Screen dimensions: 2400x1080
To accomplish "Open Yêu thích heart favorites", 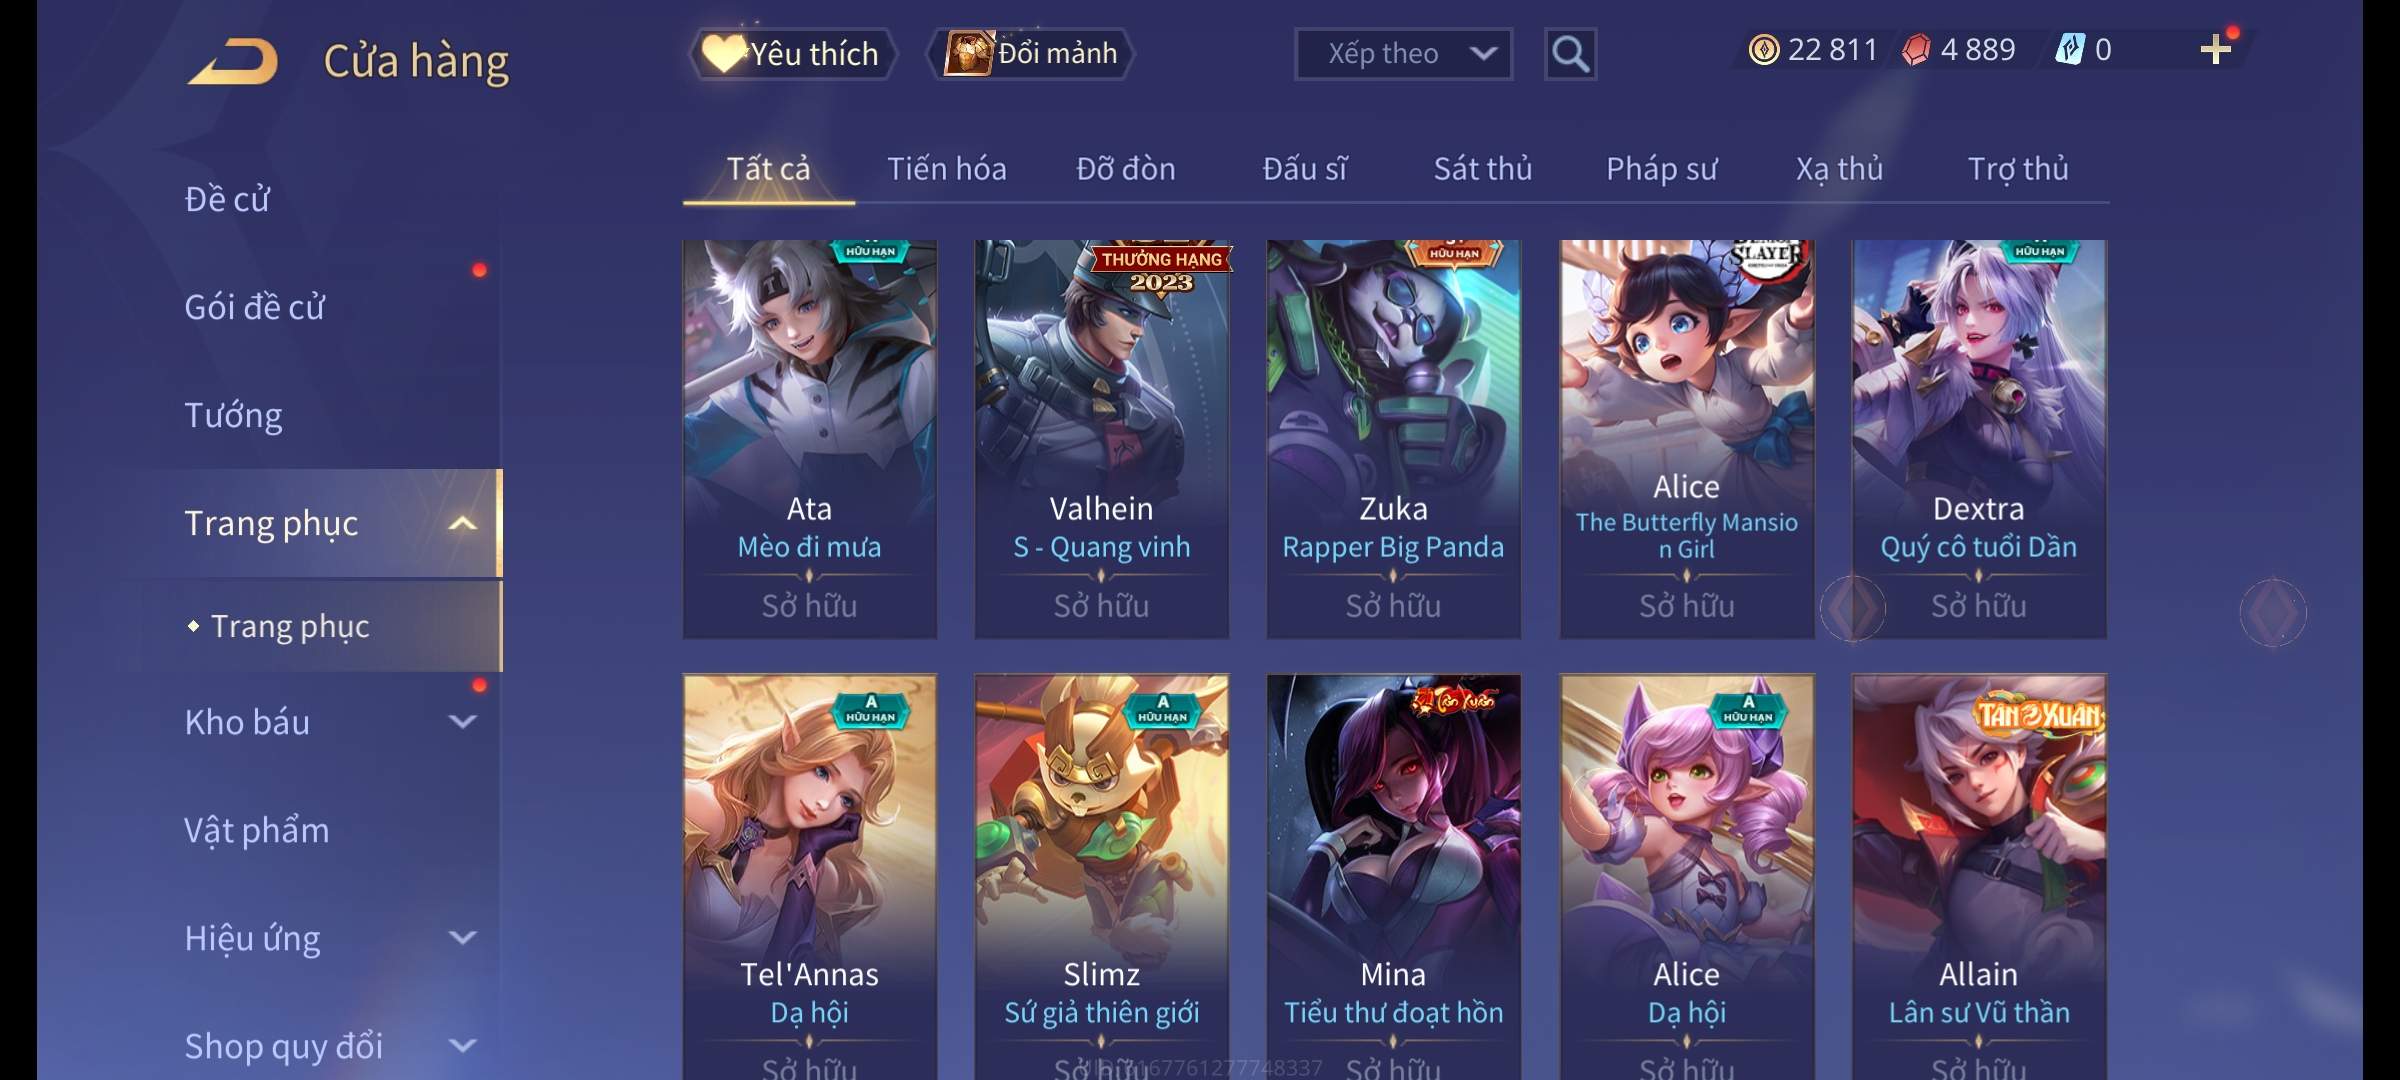I will [793, 54].
